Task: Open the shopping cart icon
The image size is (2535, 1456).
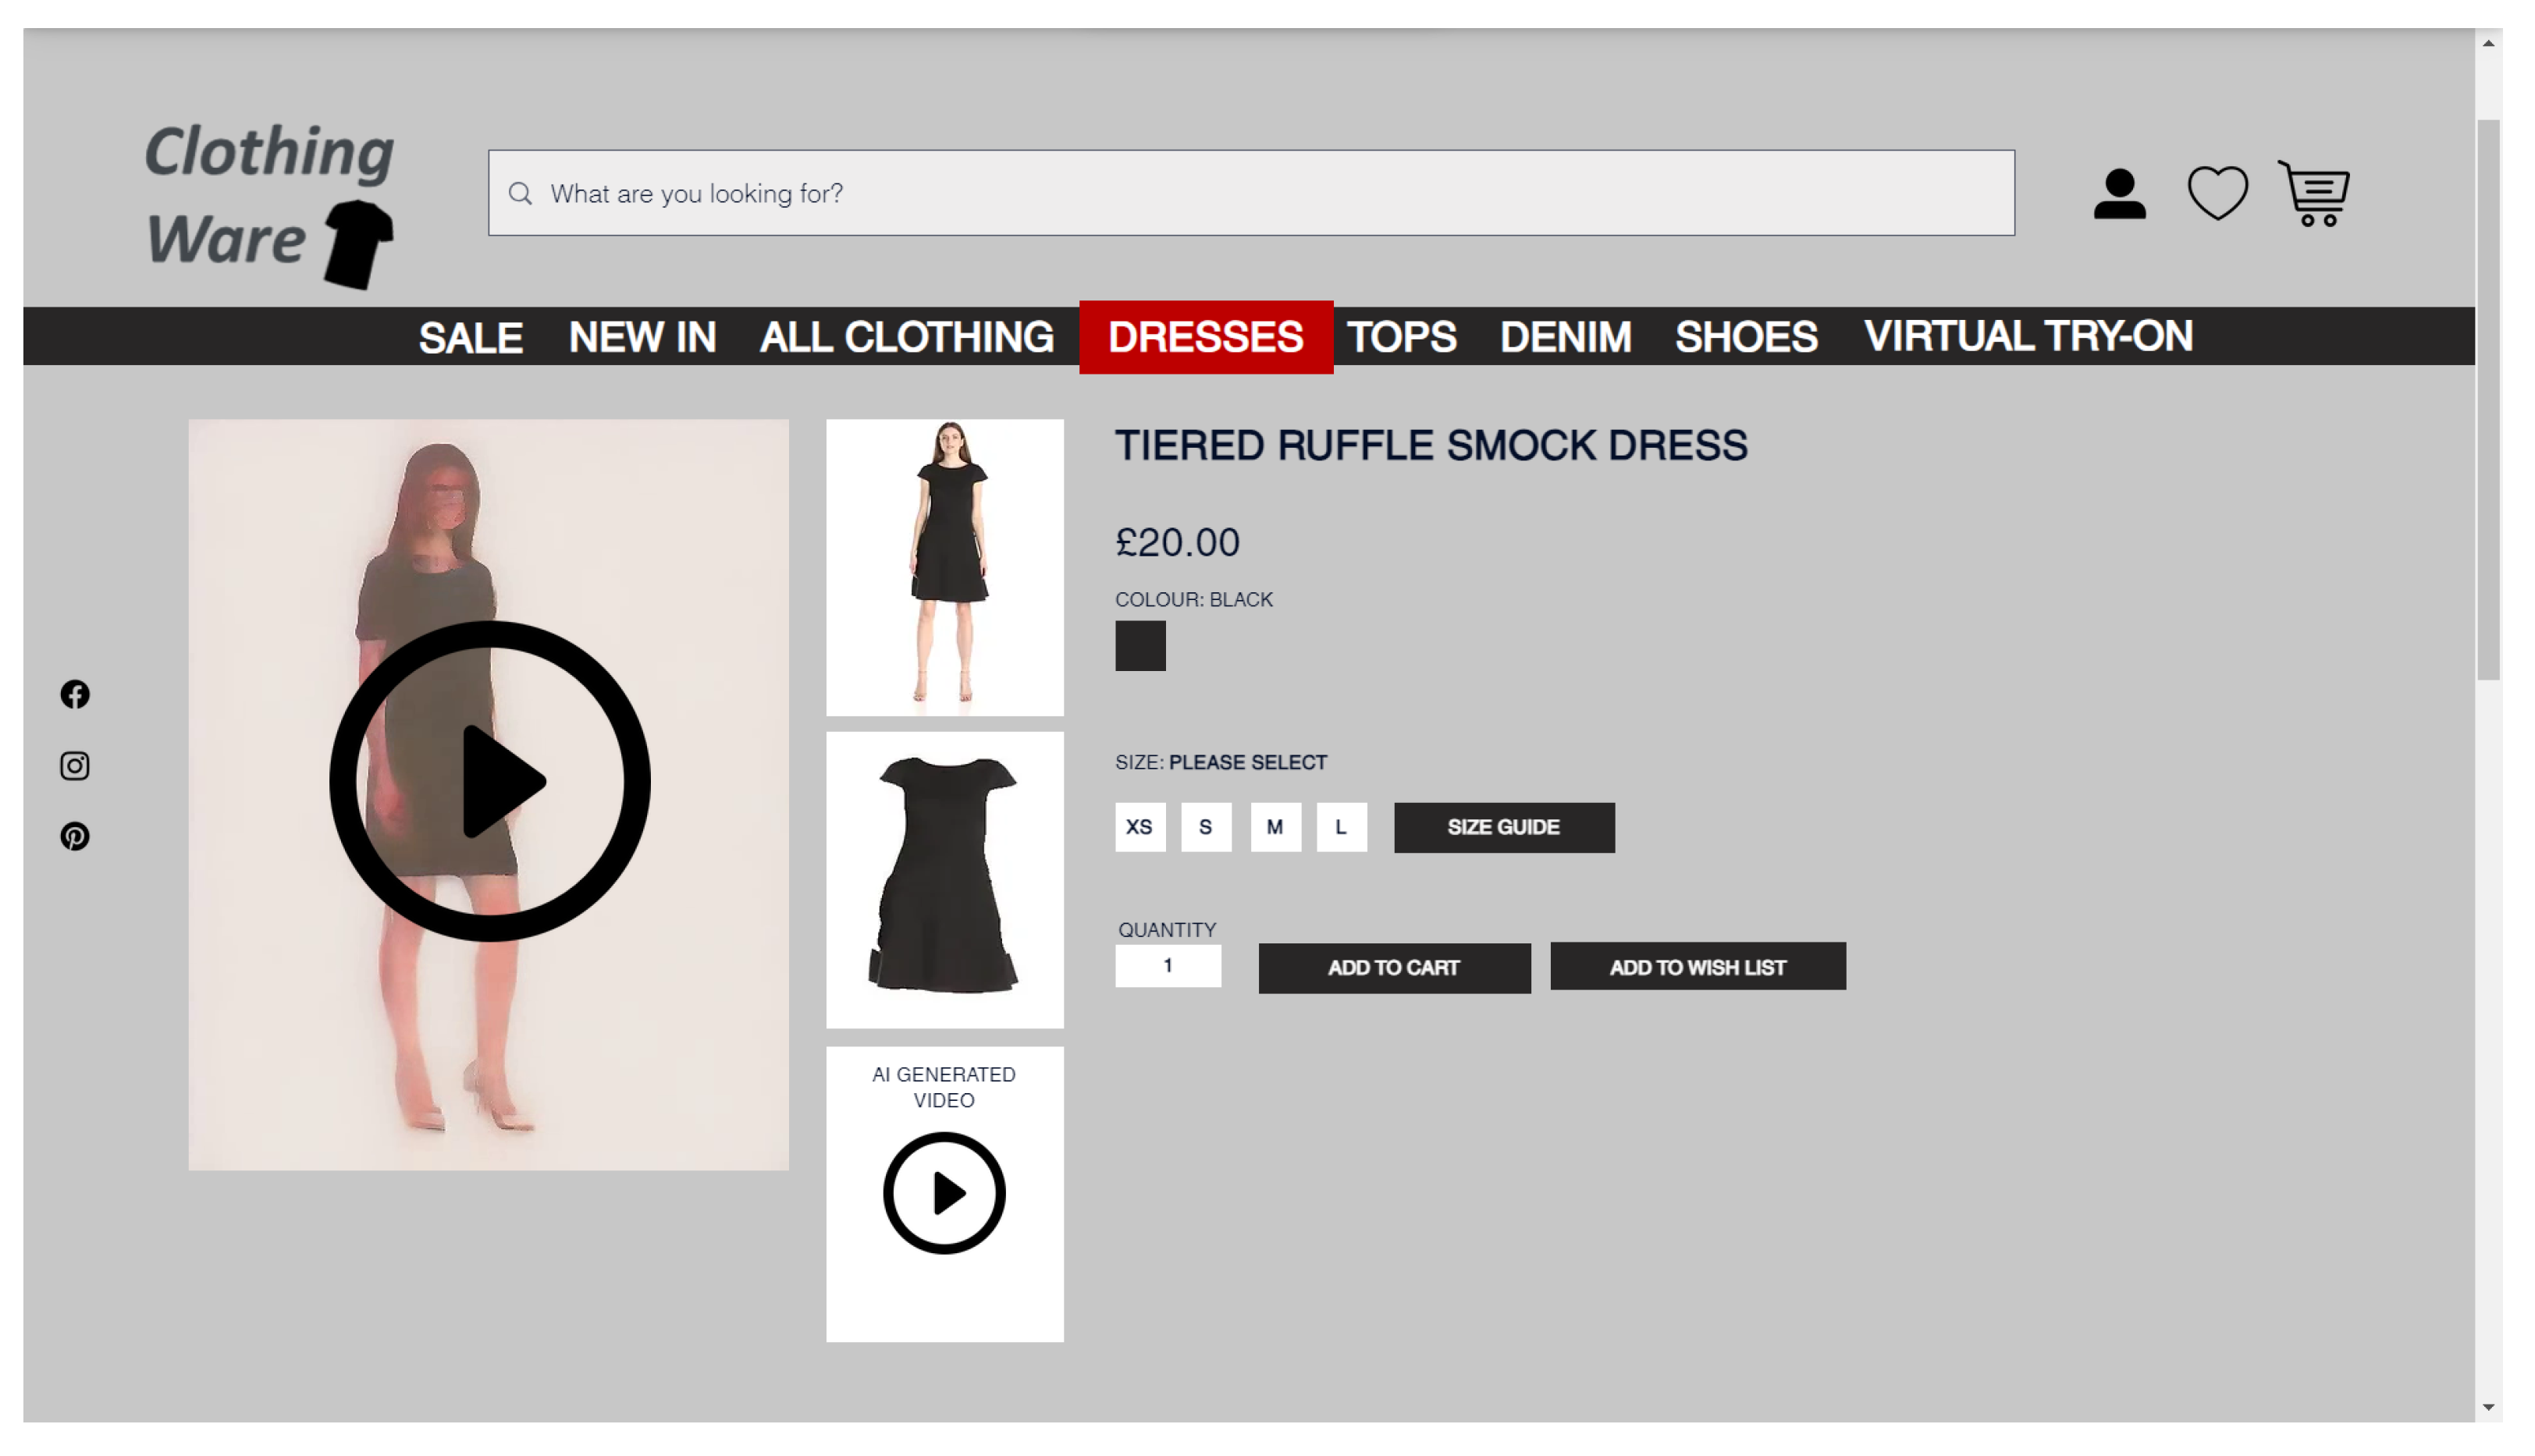Action: pyautogui.click(x=2314, y=193)
